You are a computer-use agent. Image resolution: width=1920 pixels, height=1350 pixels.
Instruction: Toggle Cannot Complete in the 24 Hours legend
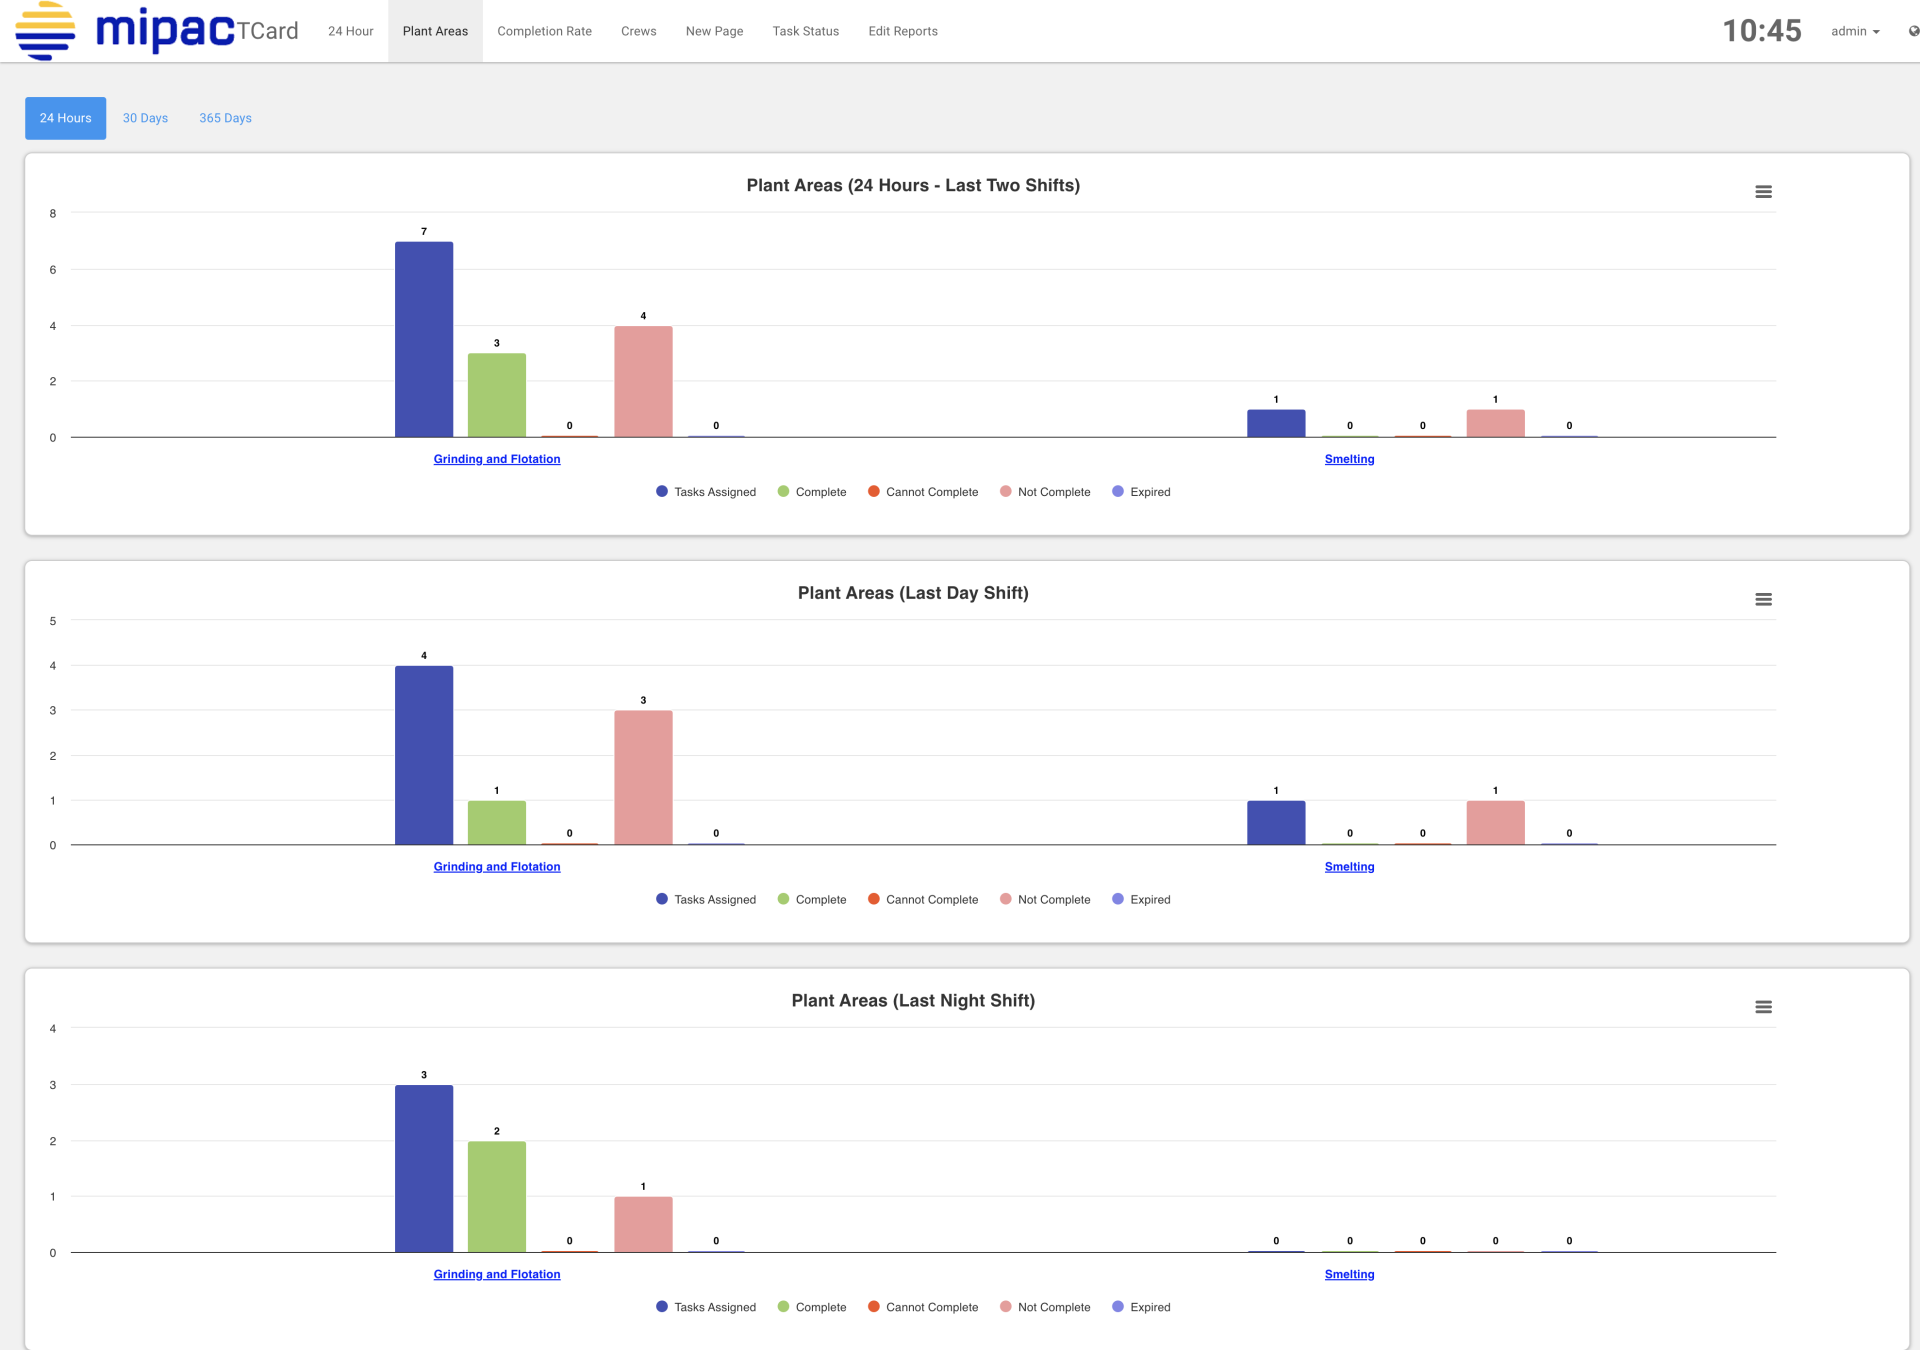[922, 491]
